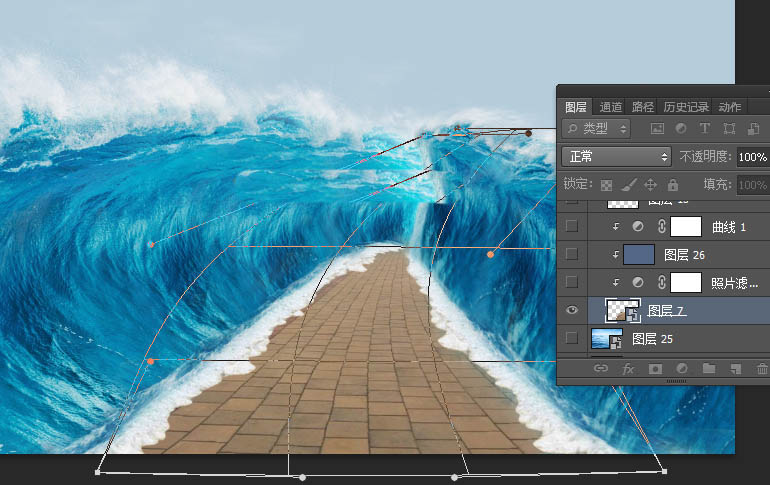Click the 不透明度 opacity value field
The width and height of the screenshot is (770, 485).
click(x=754, y=157)
